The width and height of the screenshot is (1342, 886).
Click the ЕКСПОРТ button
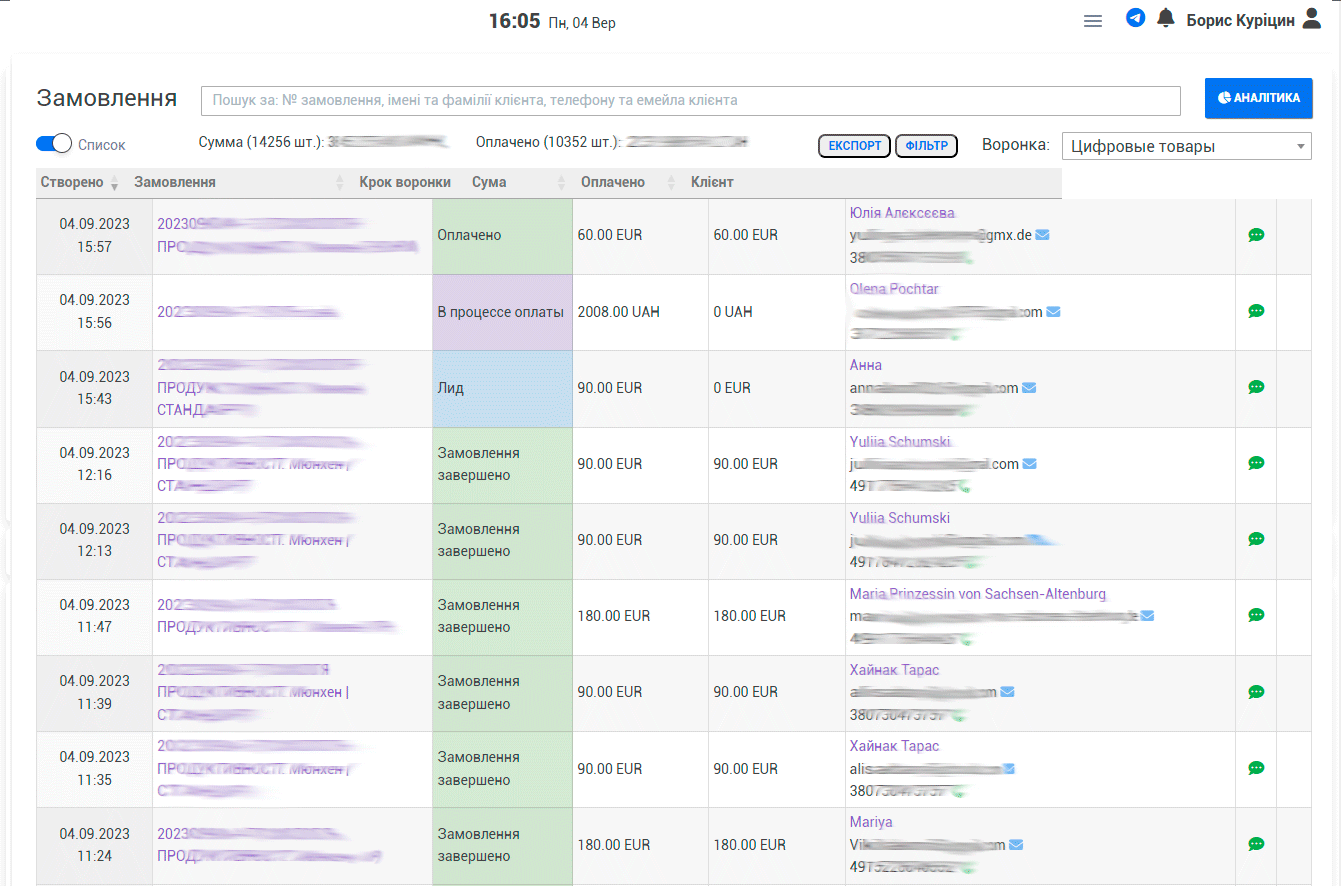click(x=855, y=146)
